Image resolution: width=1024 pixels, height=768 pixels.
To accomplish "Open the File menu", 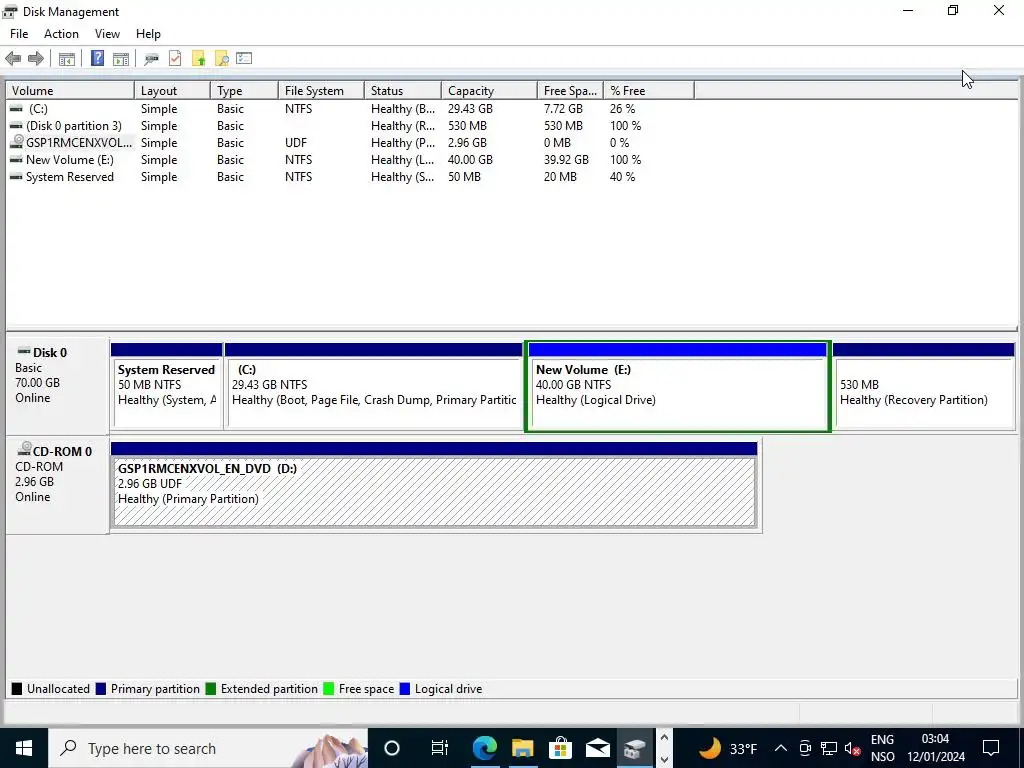I will click(x=19, y=34).
